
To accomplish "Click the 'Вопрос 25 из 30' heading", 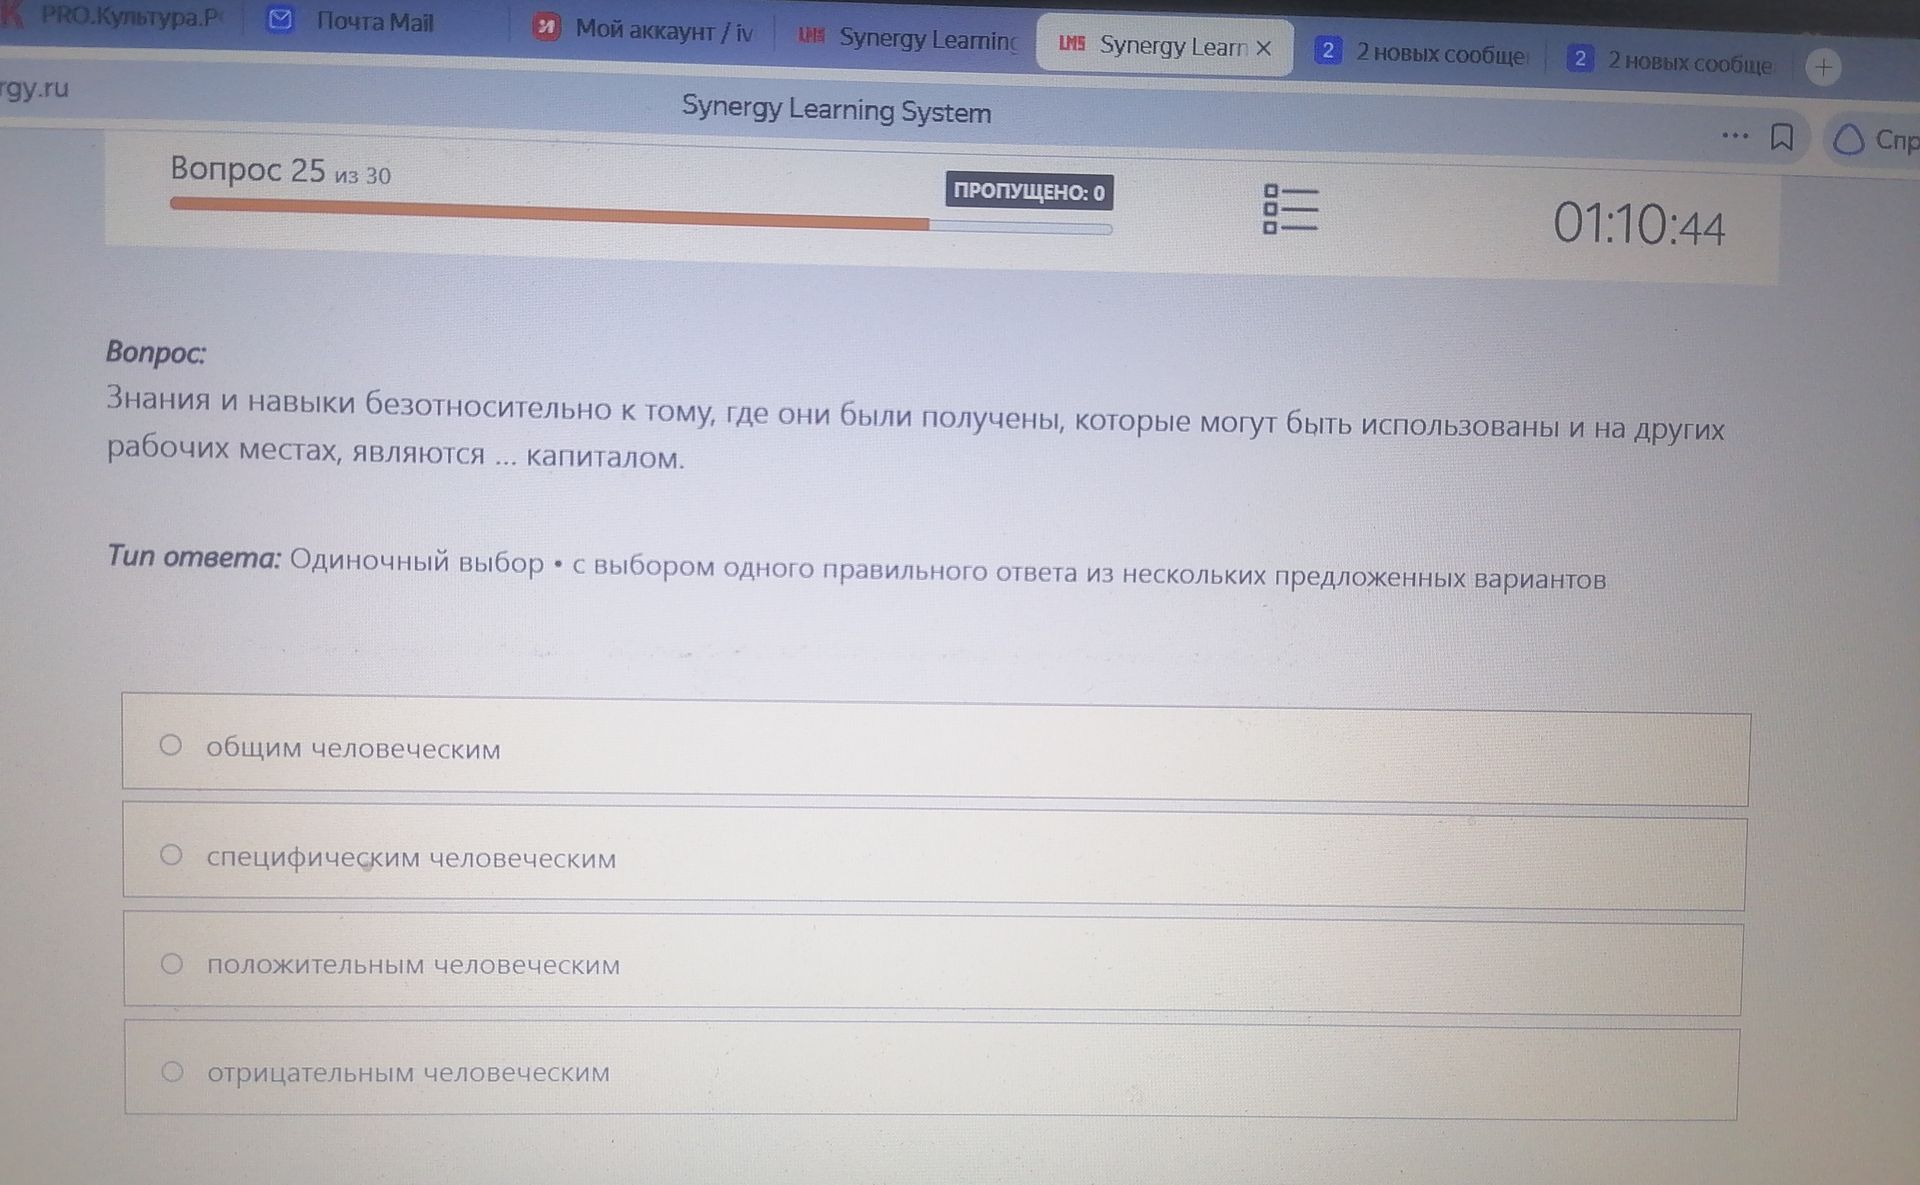I will pos(280,171).
